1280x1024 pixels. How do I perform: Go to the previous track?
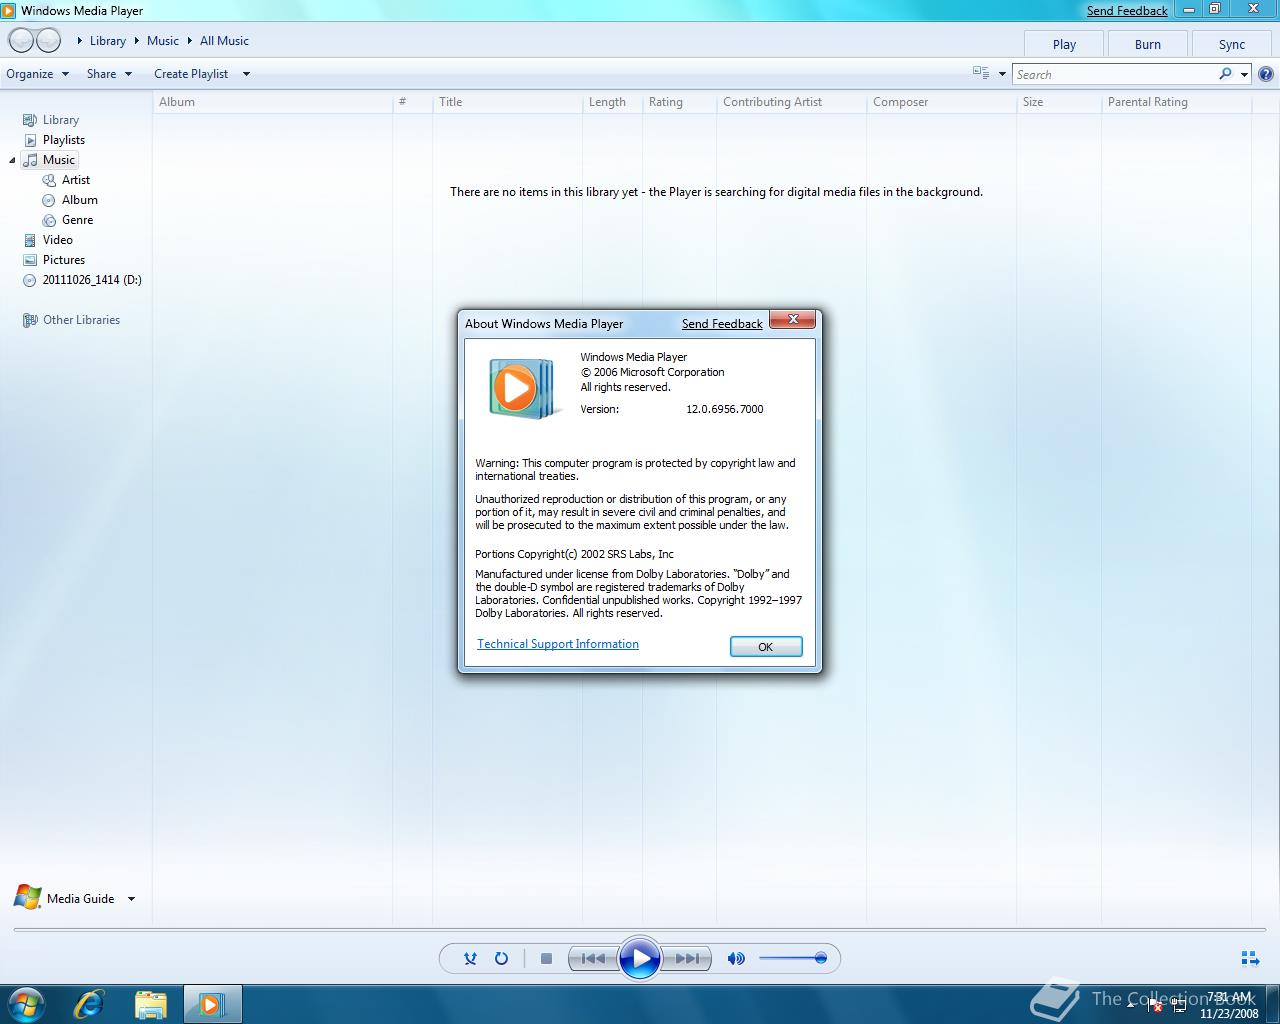pos(593,958)
